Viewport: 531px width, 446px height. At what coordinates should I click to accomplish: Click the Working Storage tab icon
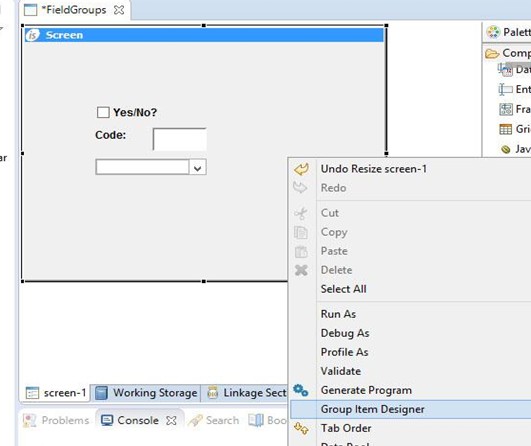coord(101,393)
